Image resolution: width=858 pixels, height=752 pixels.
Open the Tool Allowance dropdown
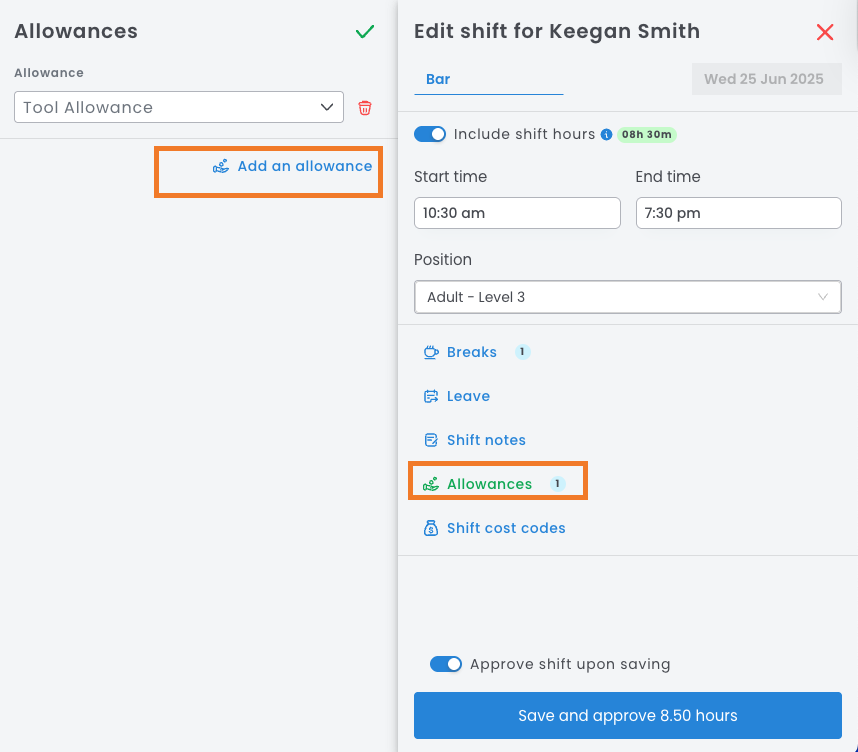pyautogui.click(x=179, y=108)
